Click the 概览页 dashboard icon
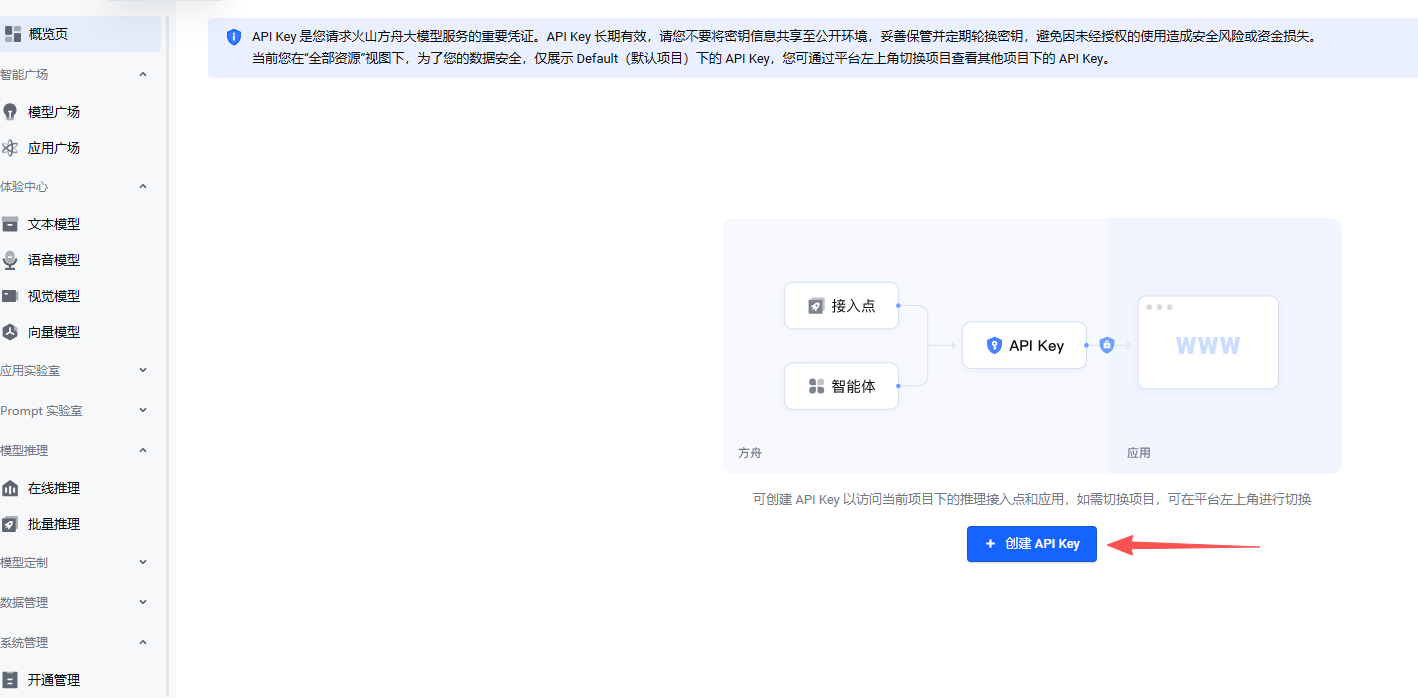This screenshot has height=698, width=1418. pos(12,34)
